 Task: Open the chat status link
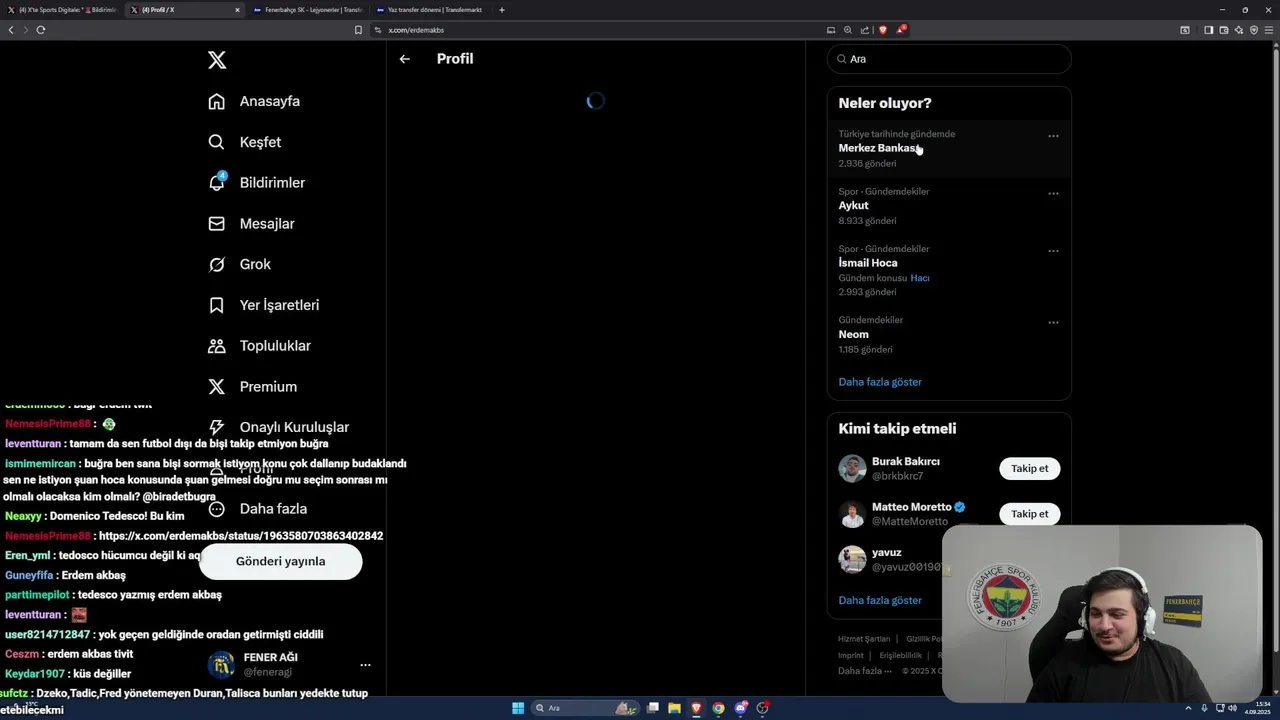241,536
